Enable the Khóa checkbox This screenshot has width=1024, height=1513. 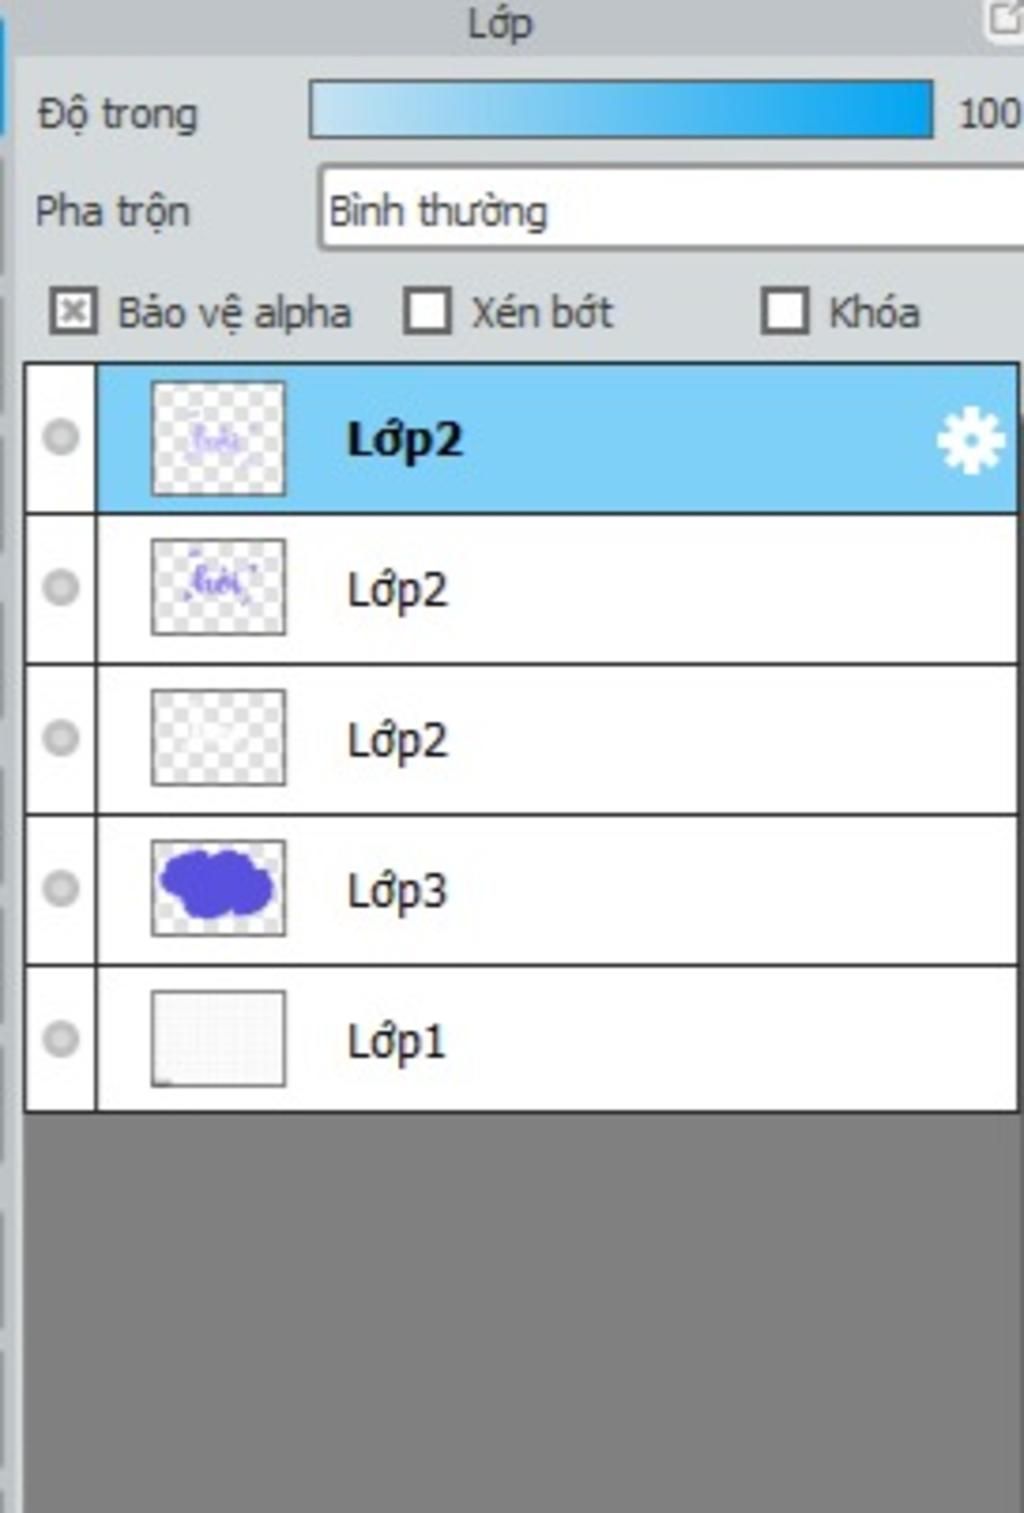click(785, 311)
